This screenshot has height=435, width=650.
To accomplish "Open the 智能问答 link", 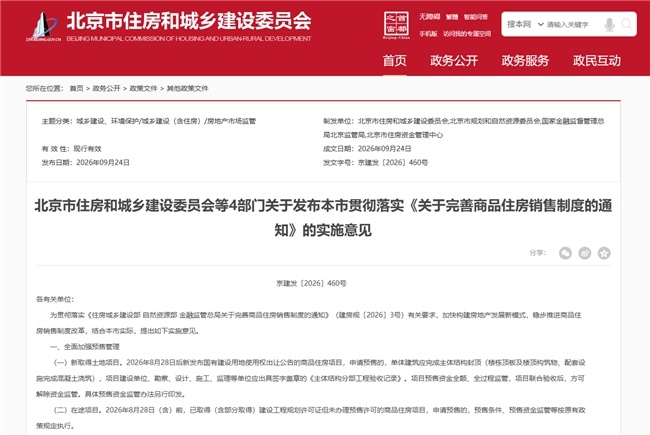I will 476,17.
